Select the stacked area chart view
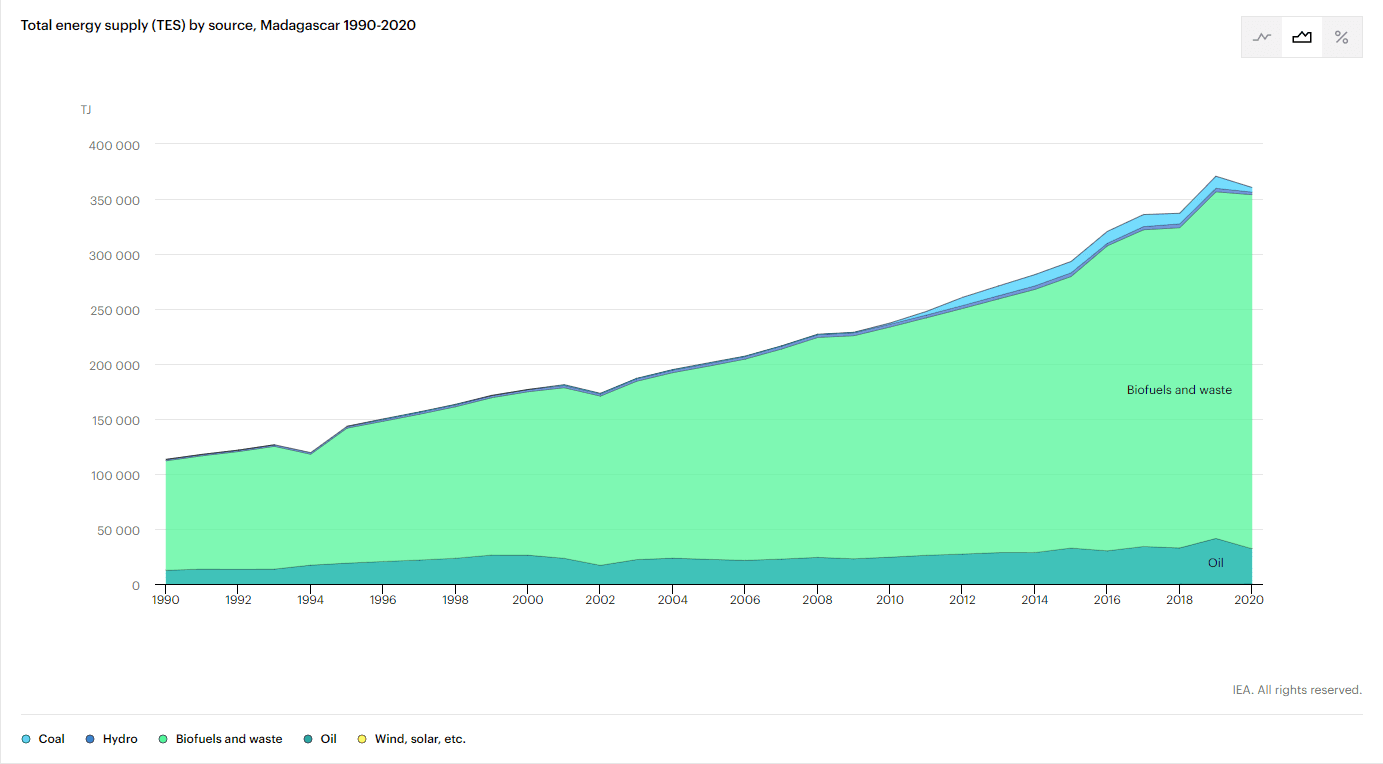Screen dimensions: 1383x764 point(1302,38)
